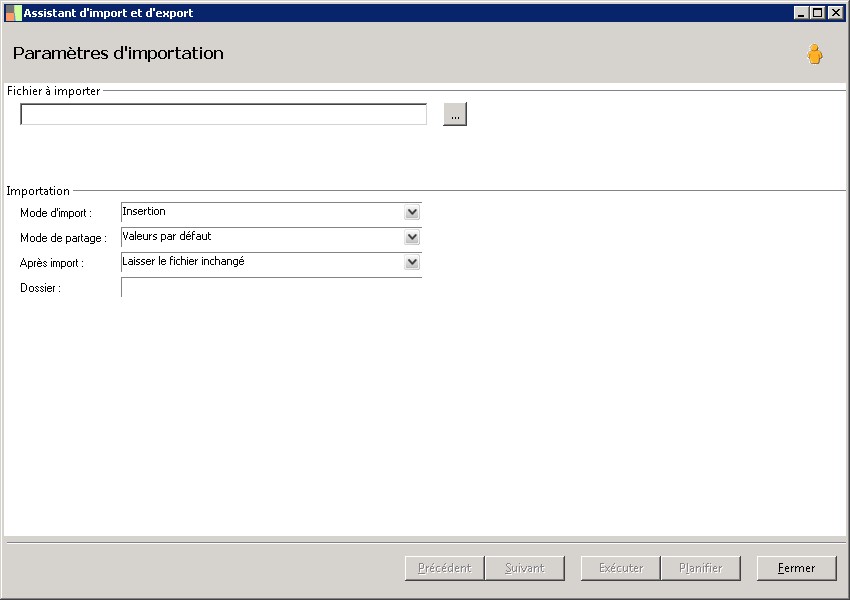Click the Fichier à importer group label

tap(53, 91)
